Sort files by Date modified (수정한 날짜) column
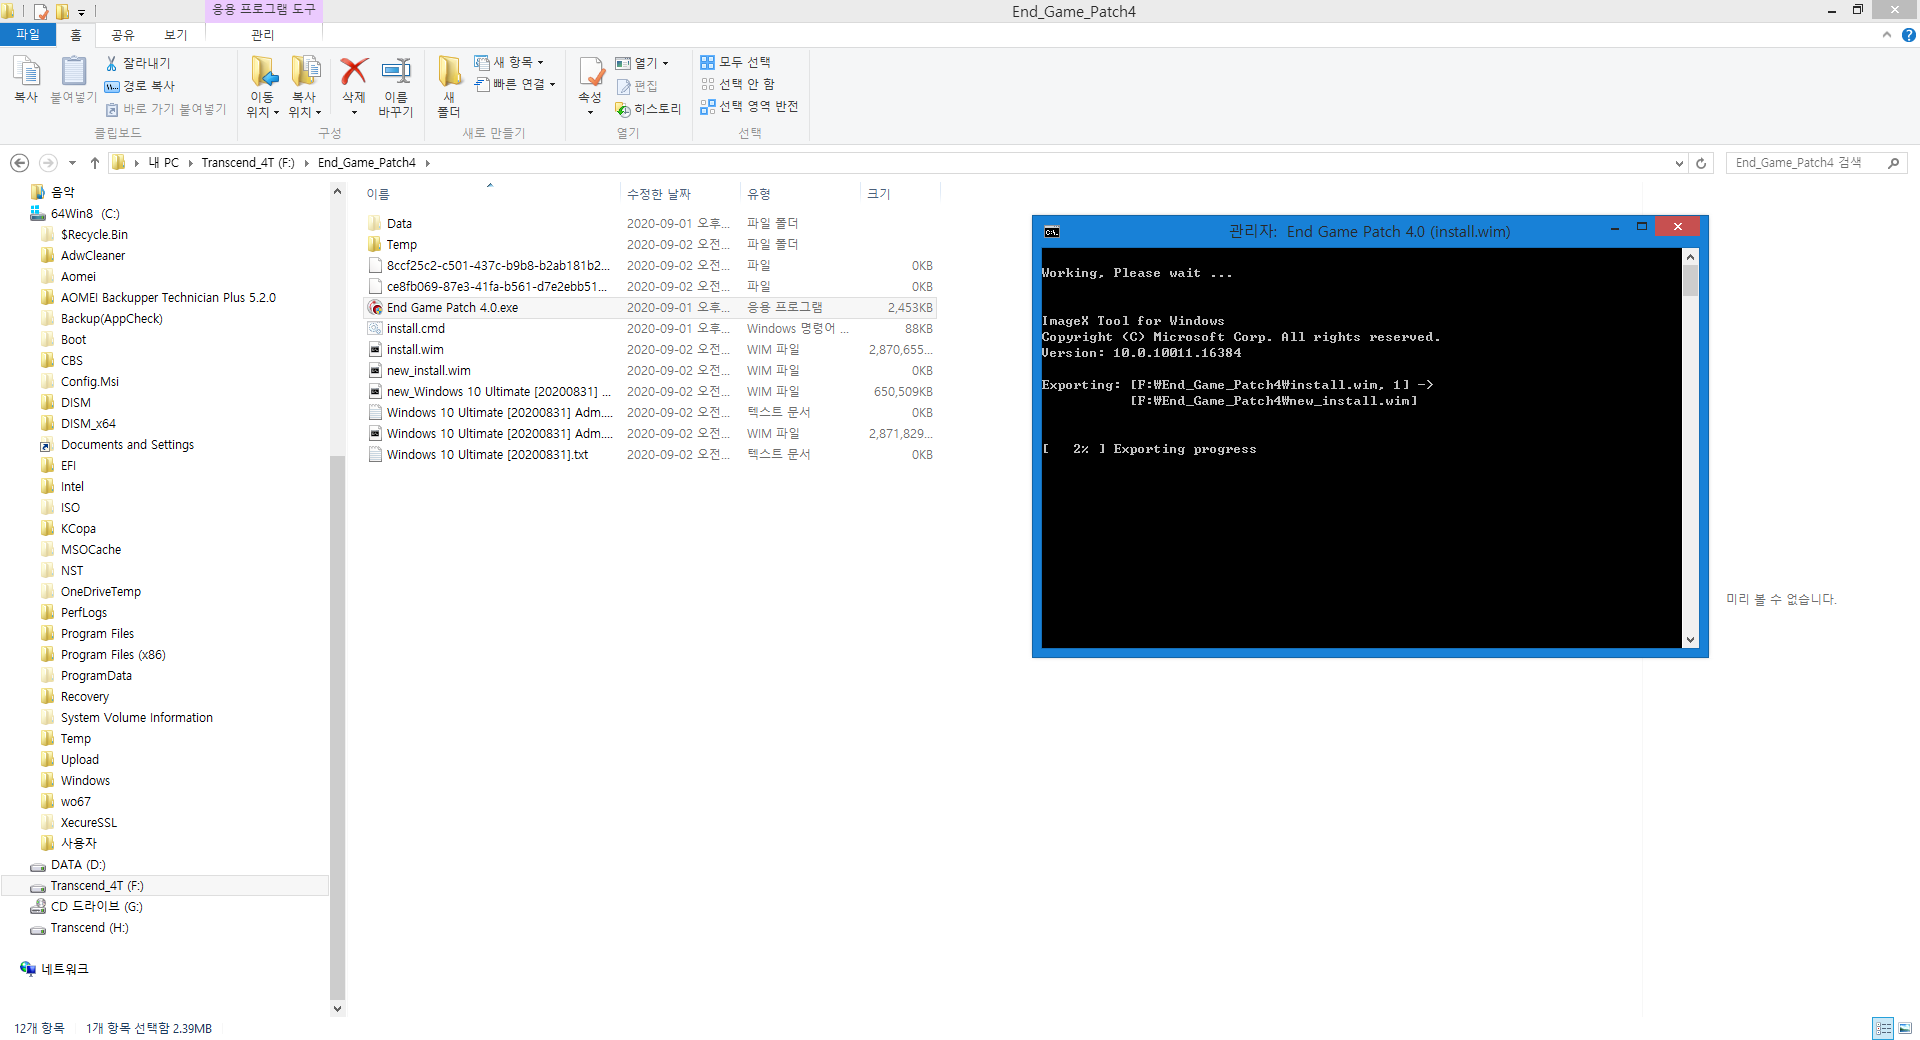Screen dimensions: 1920x1040 [680, 194]
